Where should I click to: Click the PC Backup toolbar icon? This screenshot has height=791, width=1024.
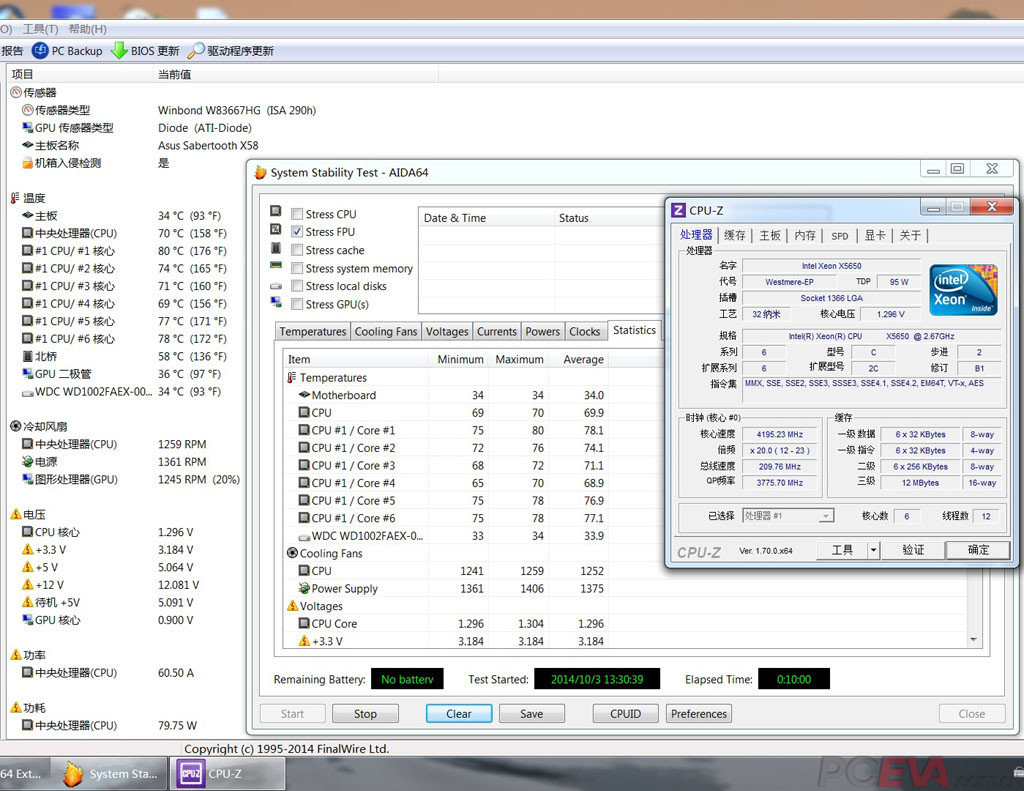tap(40, 50)
